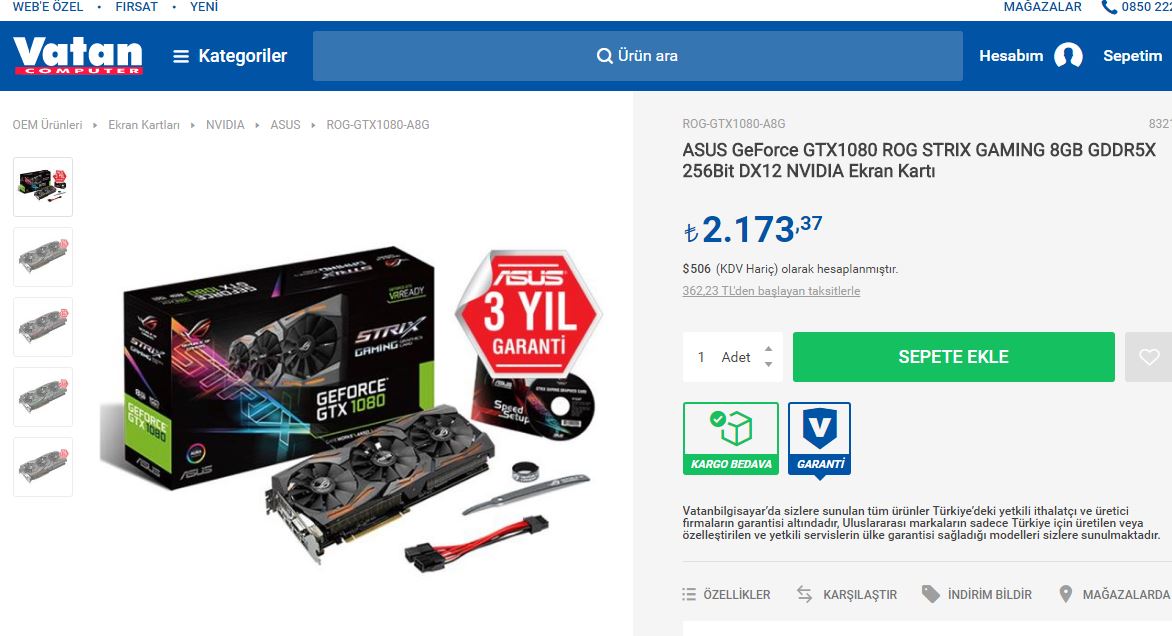Click the phone number icon
Image resolution: width=1172 pixels, height=636 pixels.
click(1109, 7)
